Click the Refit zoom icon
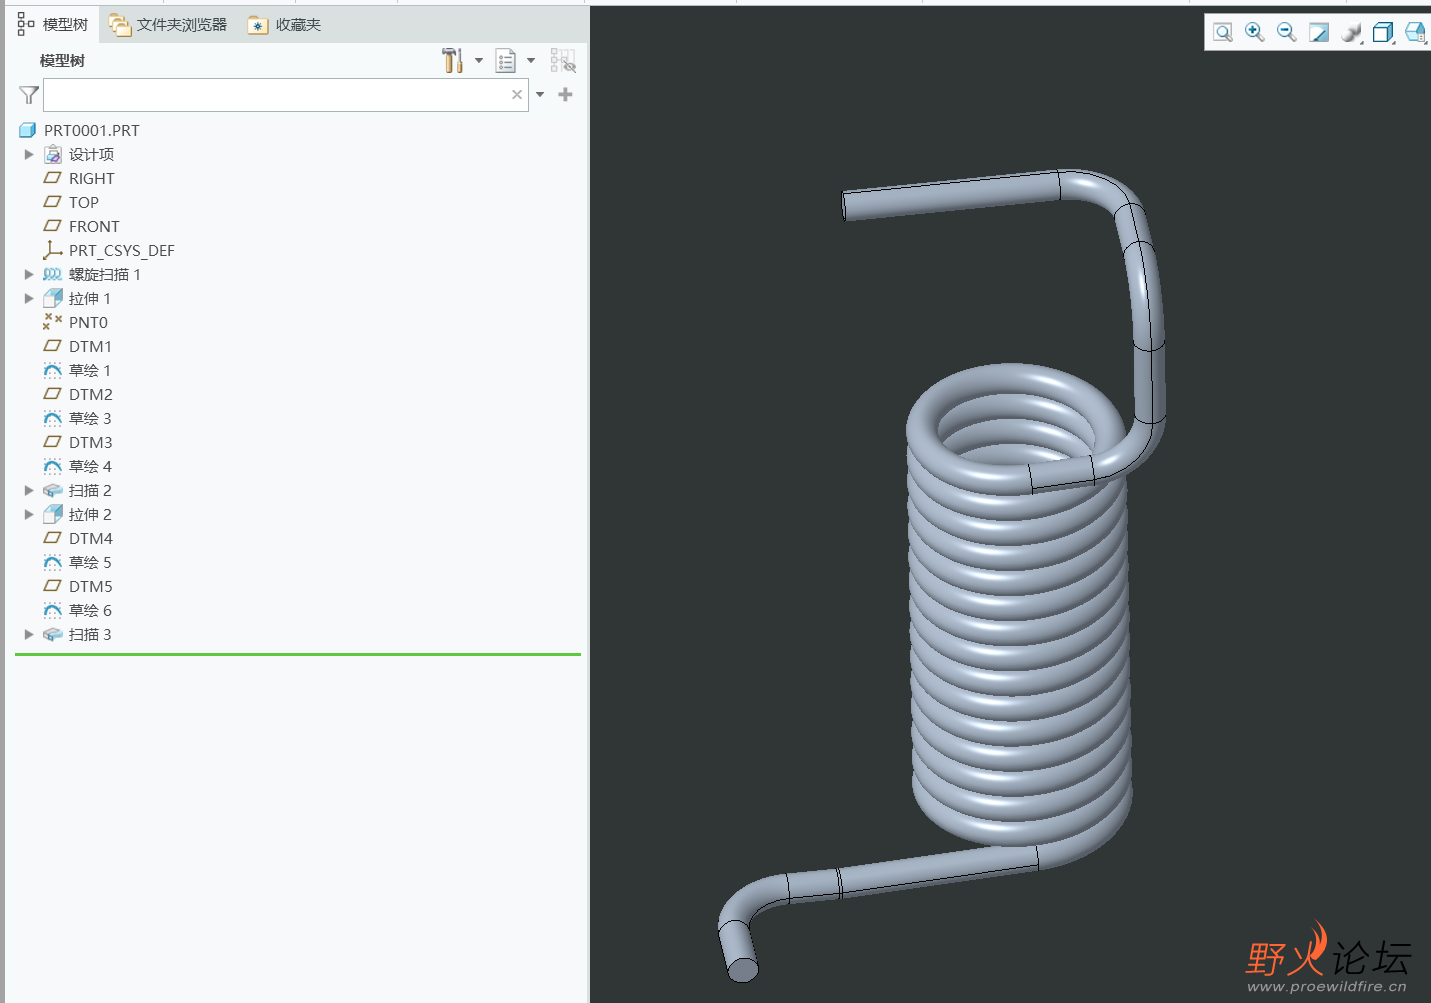1431x1003 pixels. coord(1222,32)
